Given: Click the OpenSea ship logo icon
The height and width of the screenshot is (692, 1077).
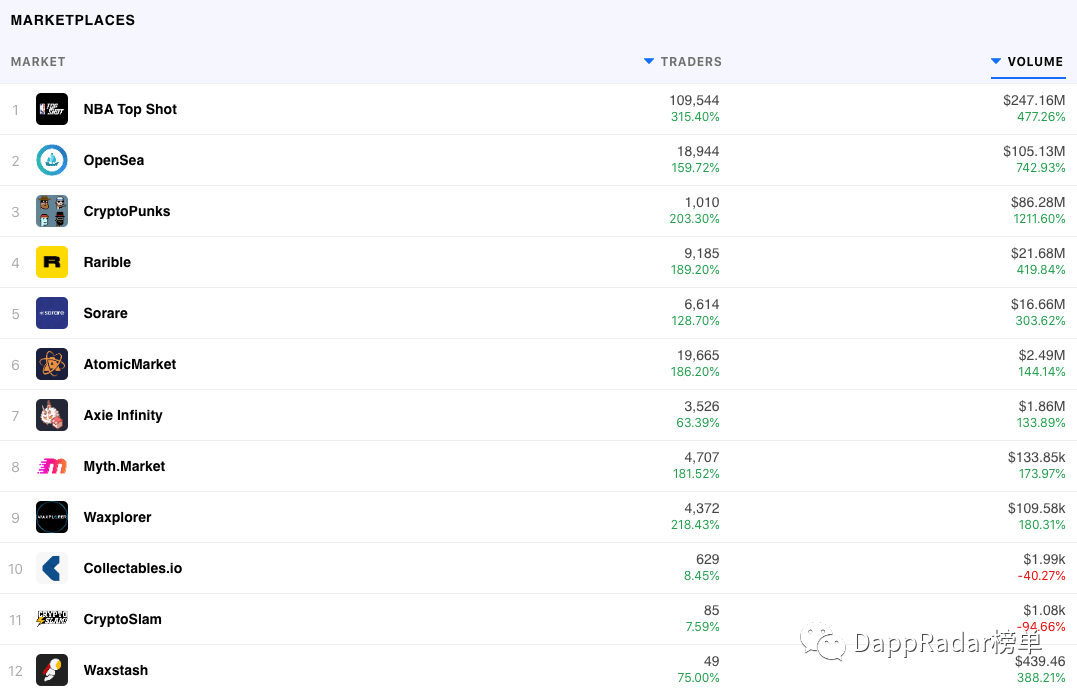Looking at the screenshot, I should click(x=52, y=160).
